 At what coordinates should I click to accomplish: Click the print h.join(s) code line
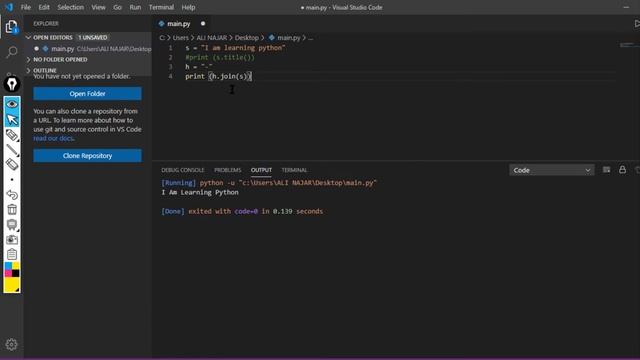(218, 76)
